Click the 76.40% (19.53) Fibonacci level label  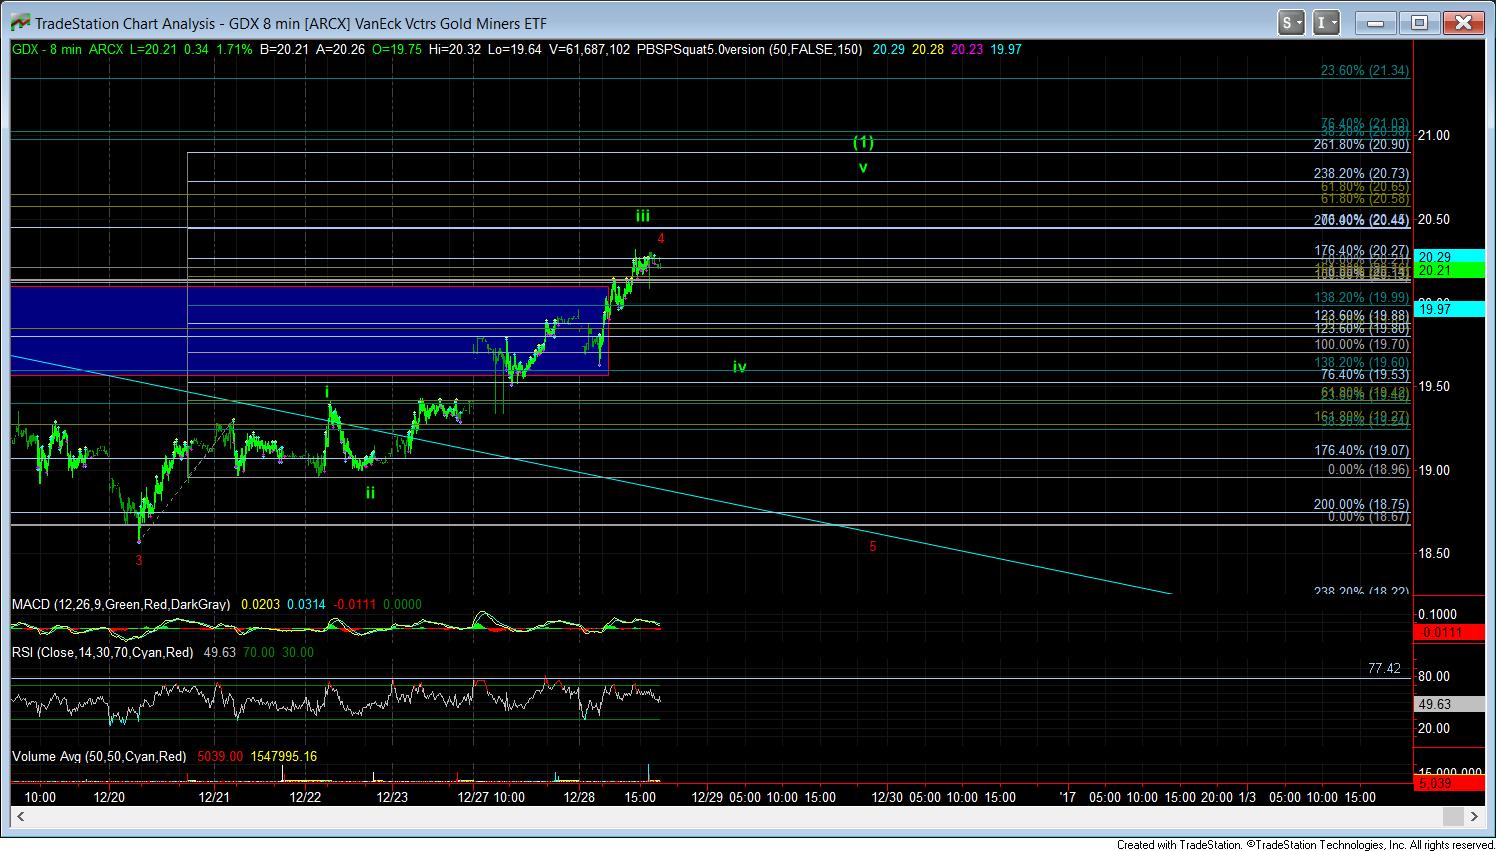click(x=1364, y=375)
